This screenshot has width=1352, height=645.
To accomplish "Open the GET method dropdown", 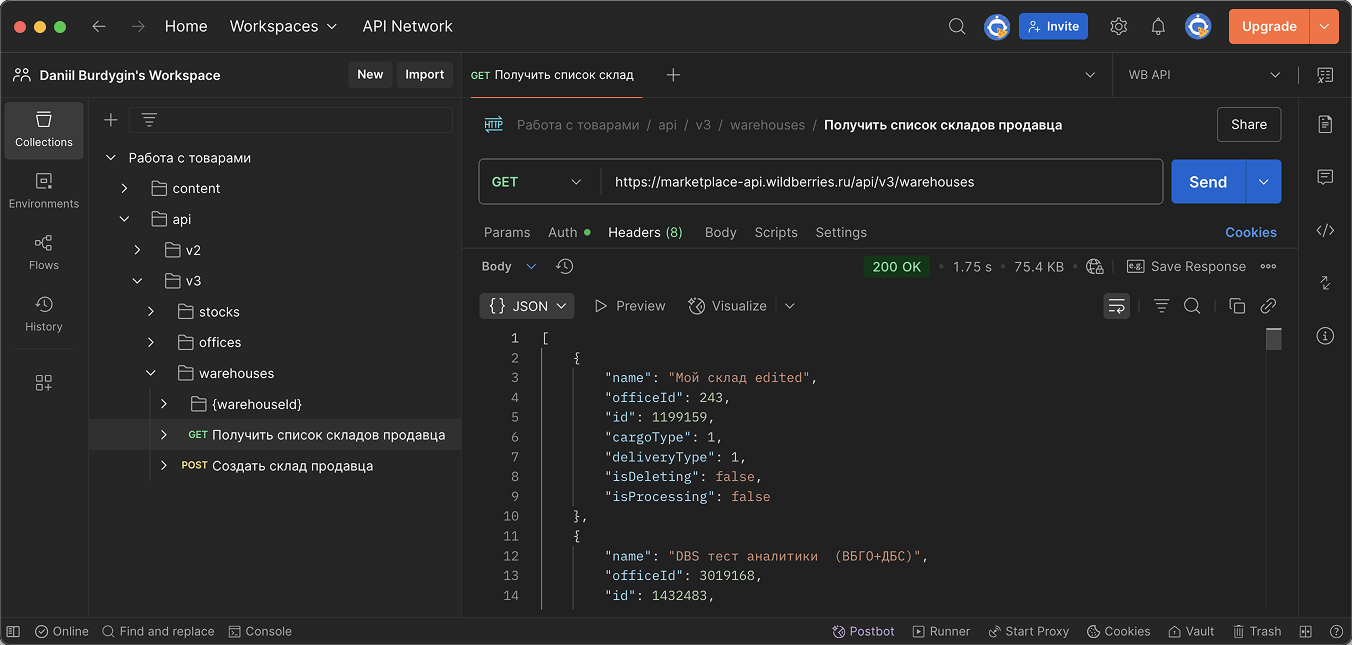I will 538,181.
